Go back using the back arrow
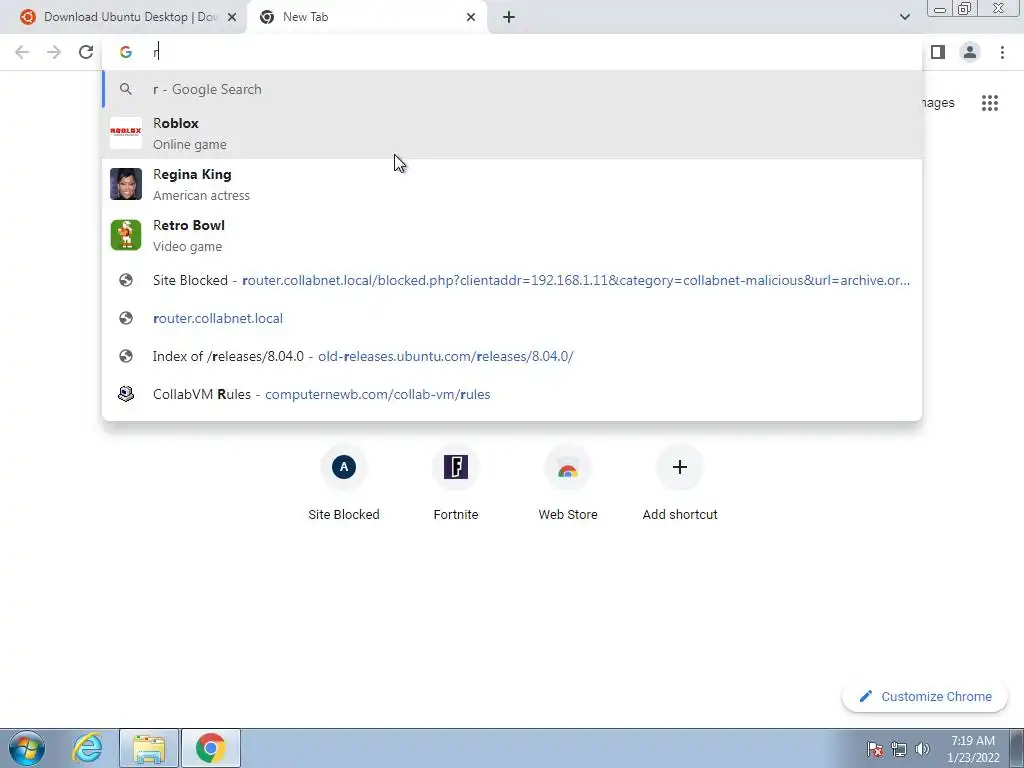 (x=22, y=52)
